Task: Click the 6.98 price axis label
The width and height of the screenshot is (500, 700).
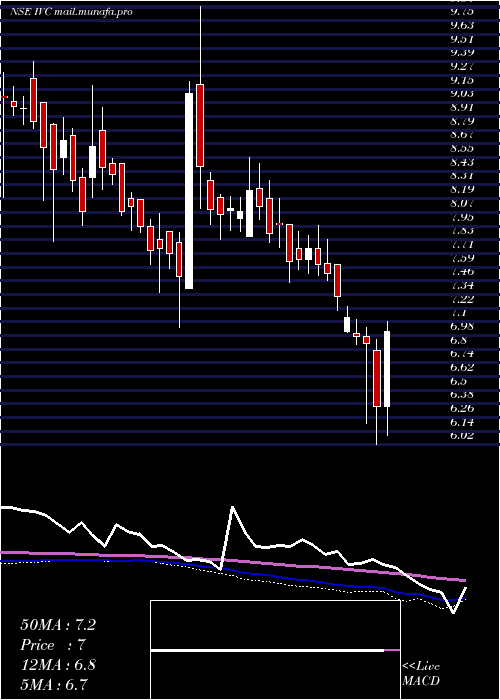Action: (x=462, y=326)
